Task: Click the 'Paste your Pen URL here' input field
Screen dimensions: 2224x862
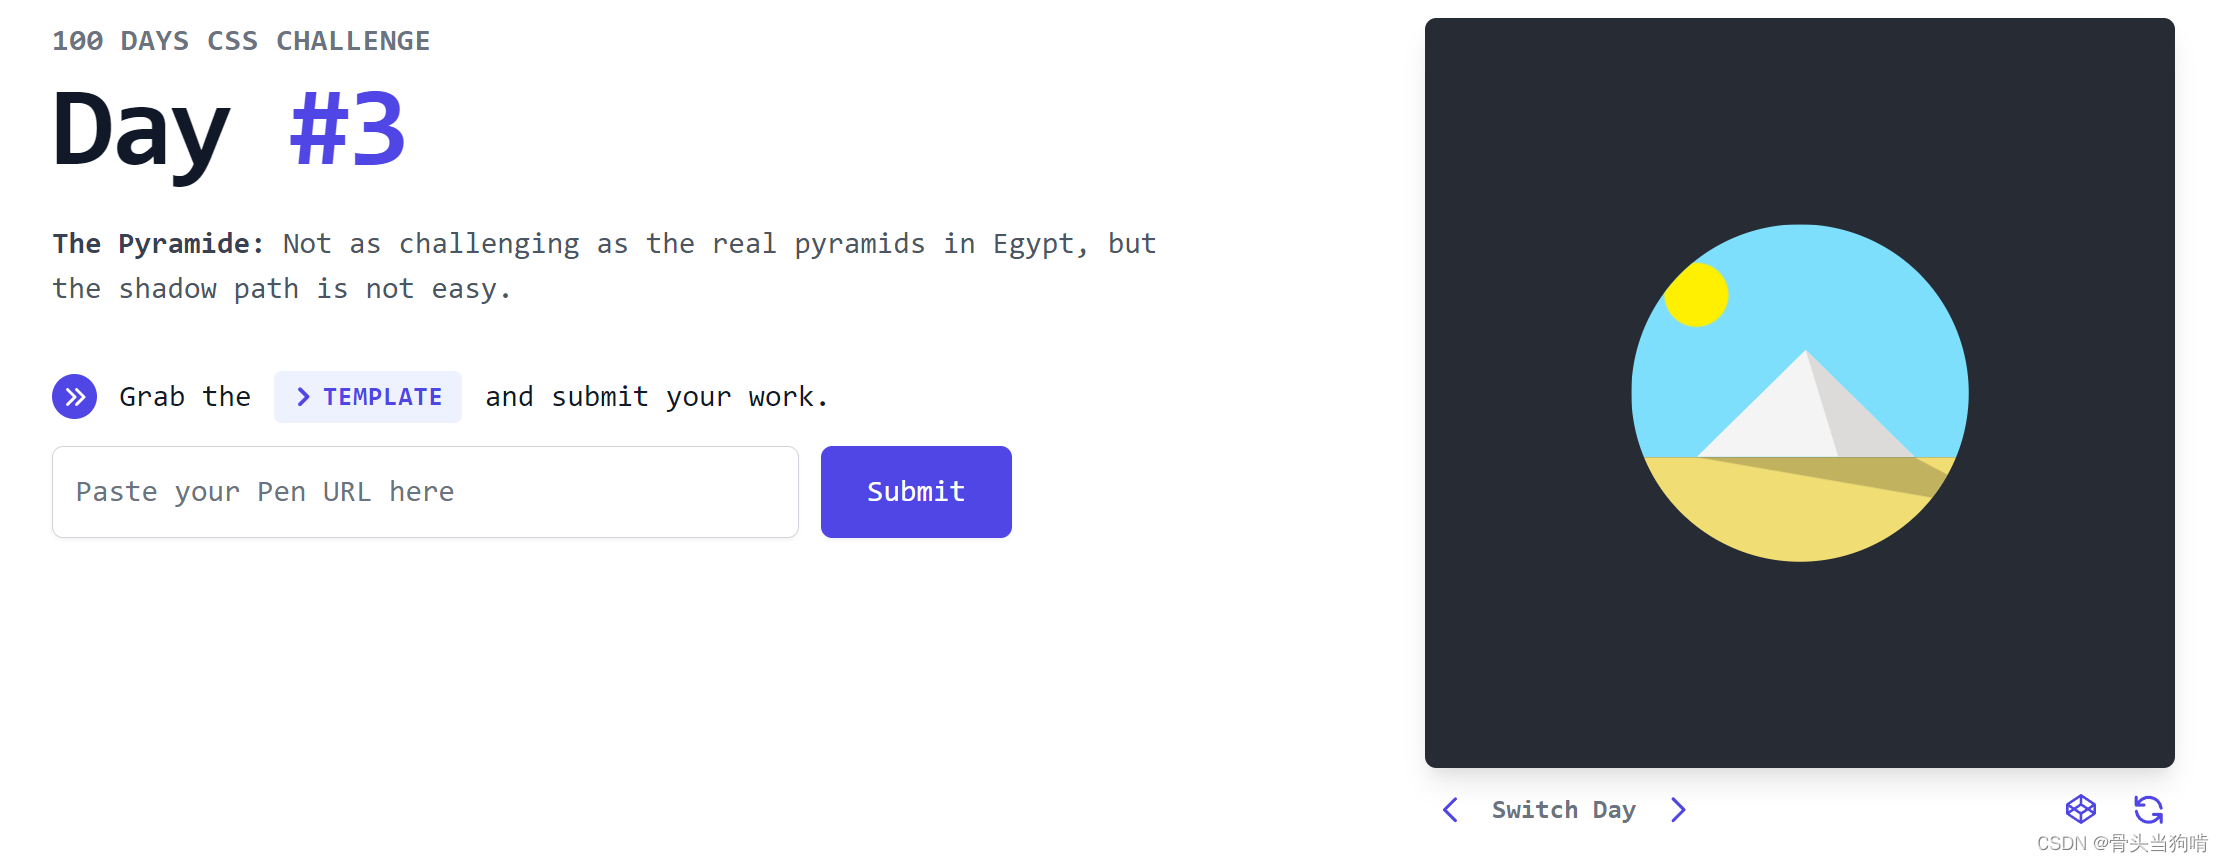Action: click(425, 491)
